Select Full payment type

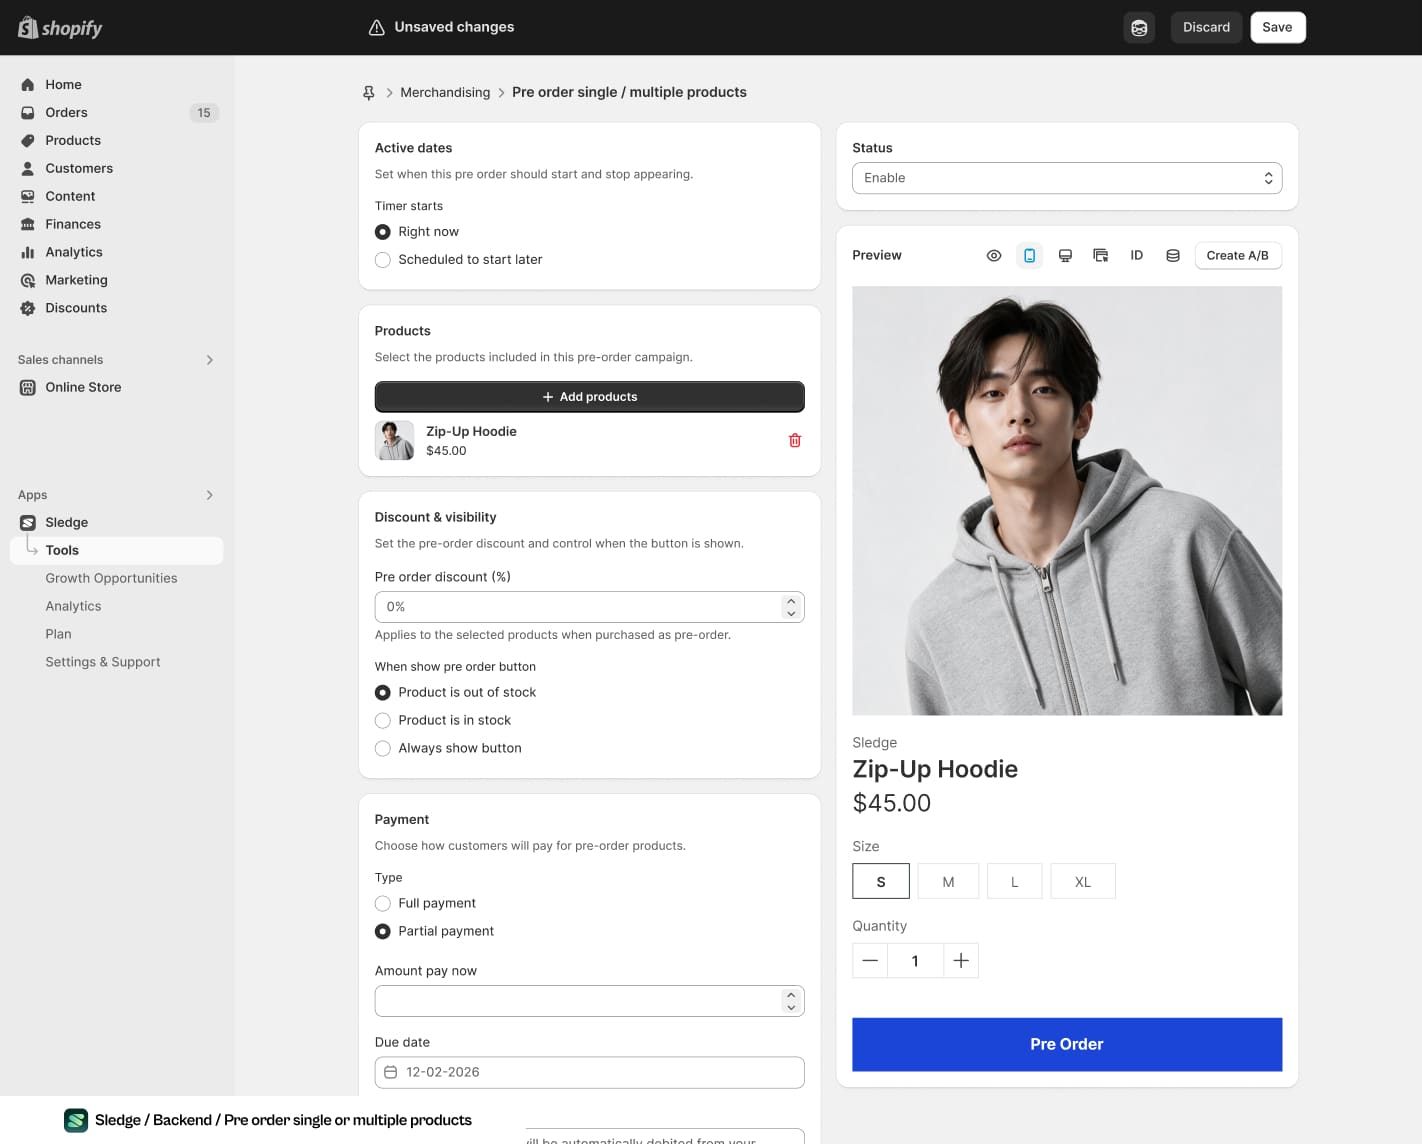coord(383,904)
